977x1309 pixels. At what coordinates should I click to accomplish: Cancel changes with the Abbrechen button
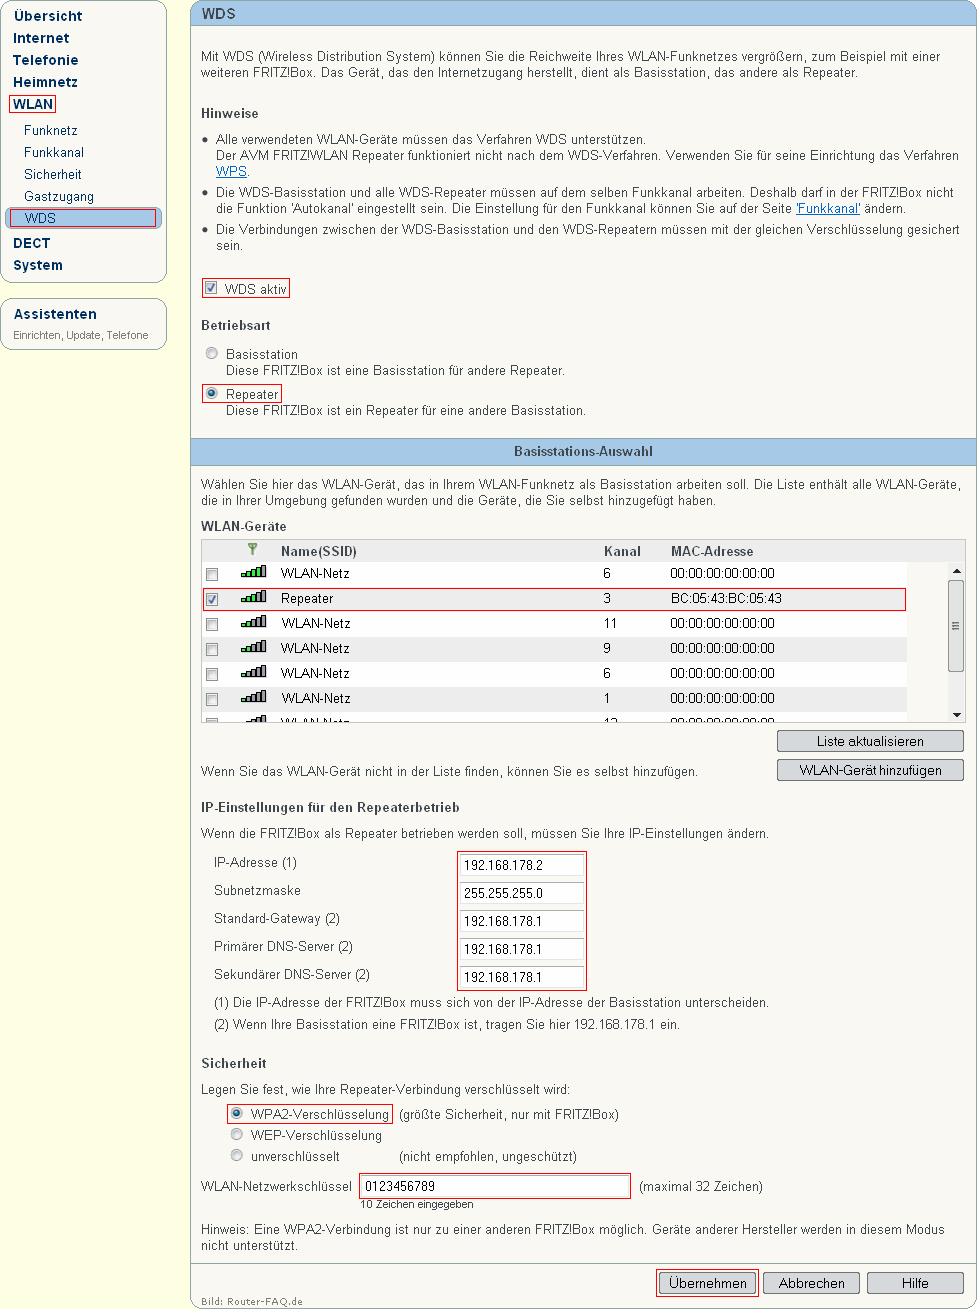pos(812,1283)
